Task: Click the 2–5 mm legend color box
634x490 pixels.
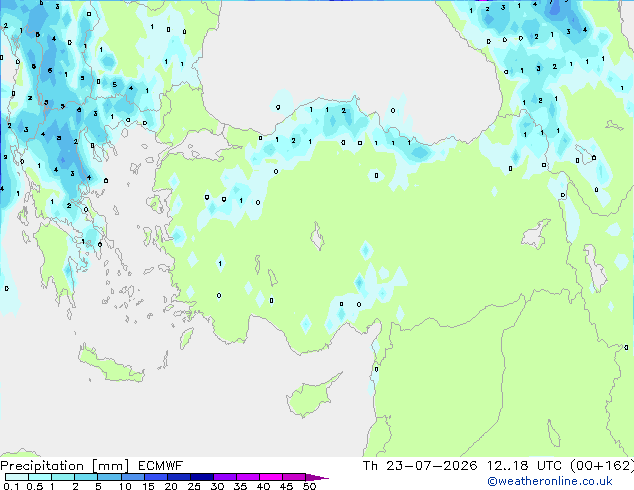Action: click(86, 477)
